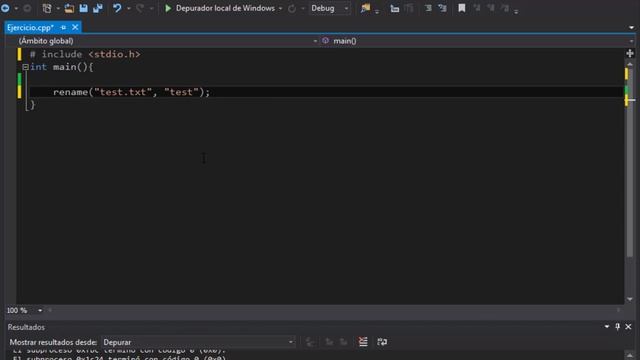
Task: Switch to the Ejercicio.cpp tab
Action: point(30,27)
